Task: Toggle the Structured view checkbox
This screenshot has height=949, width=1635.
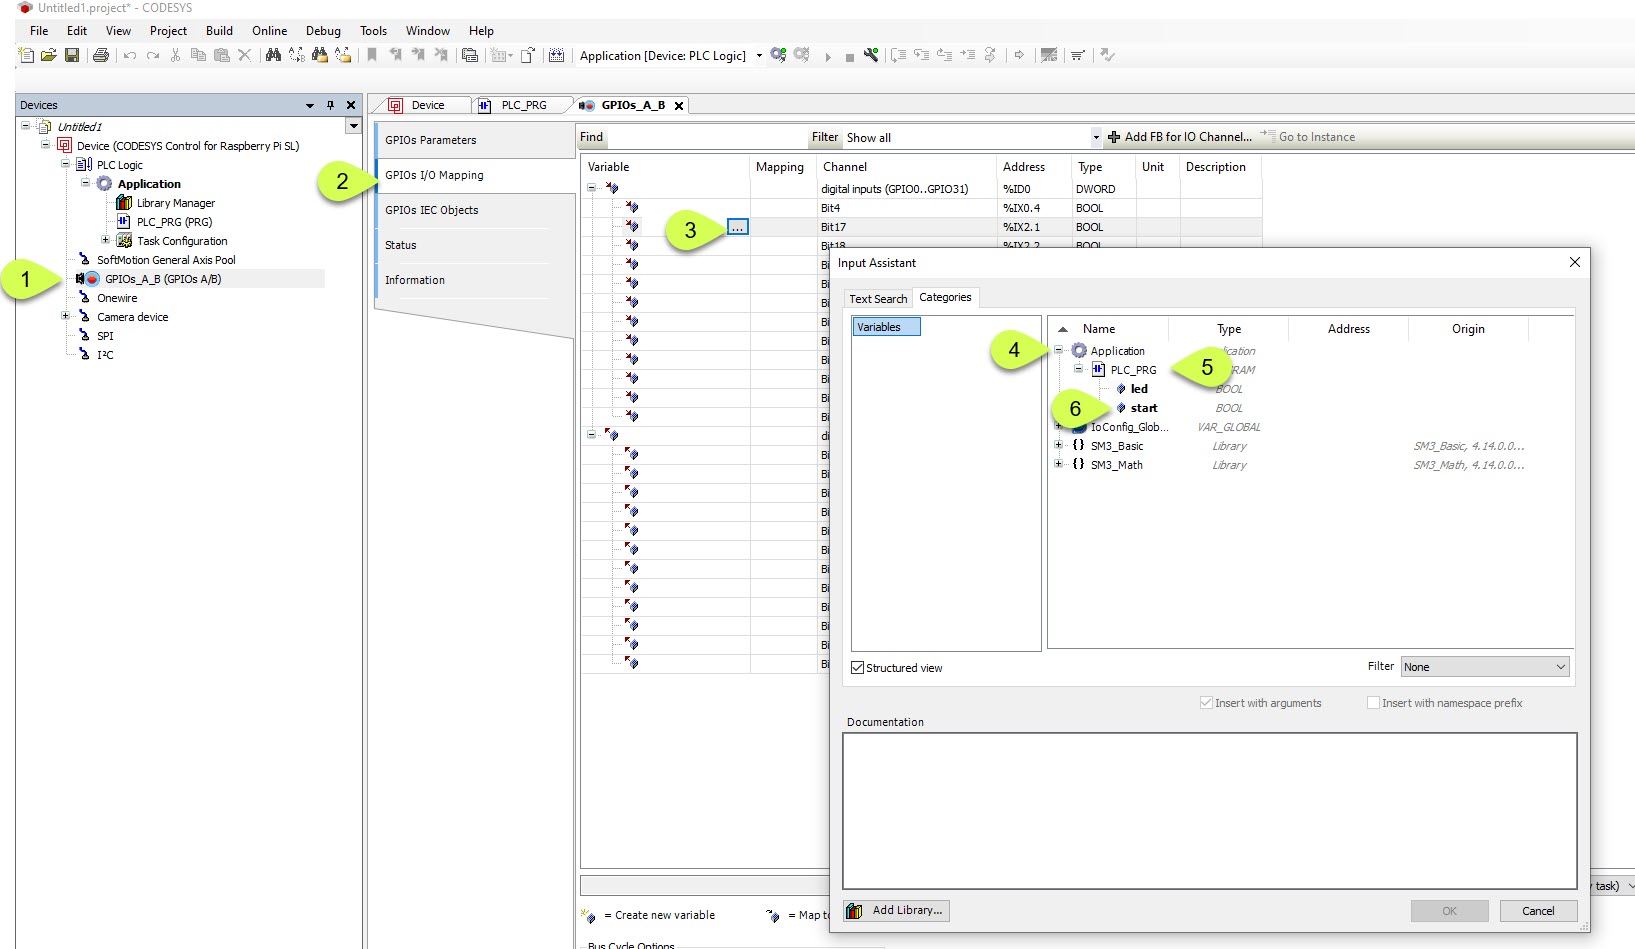Action: click(857, 668)
